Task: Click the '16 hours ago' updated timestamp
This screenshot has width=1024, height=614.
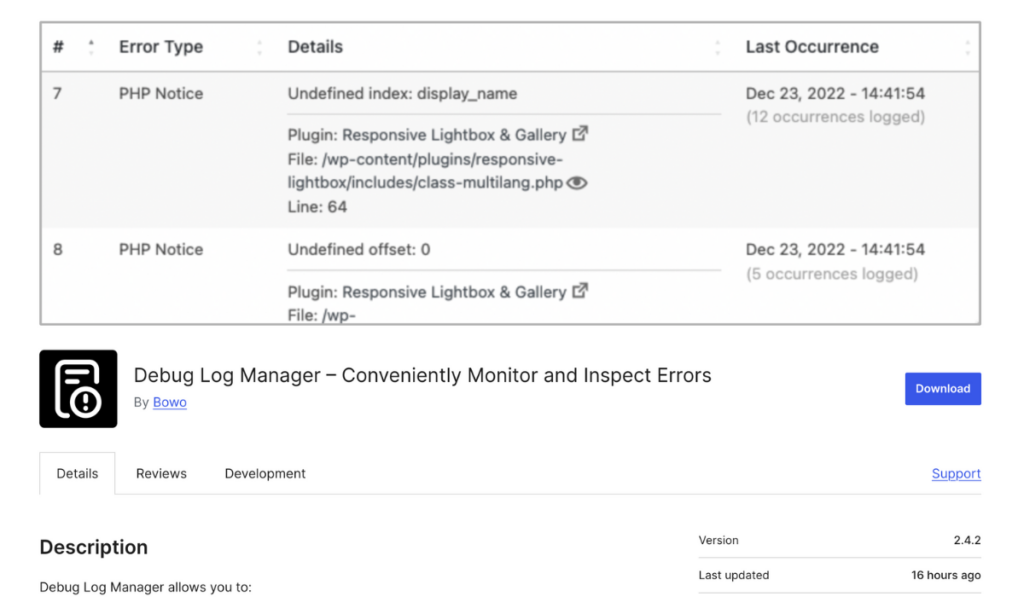Action: 943,575
